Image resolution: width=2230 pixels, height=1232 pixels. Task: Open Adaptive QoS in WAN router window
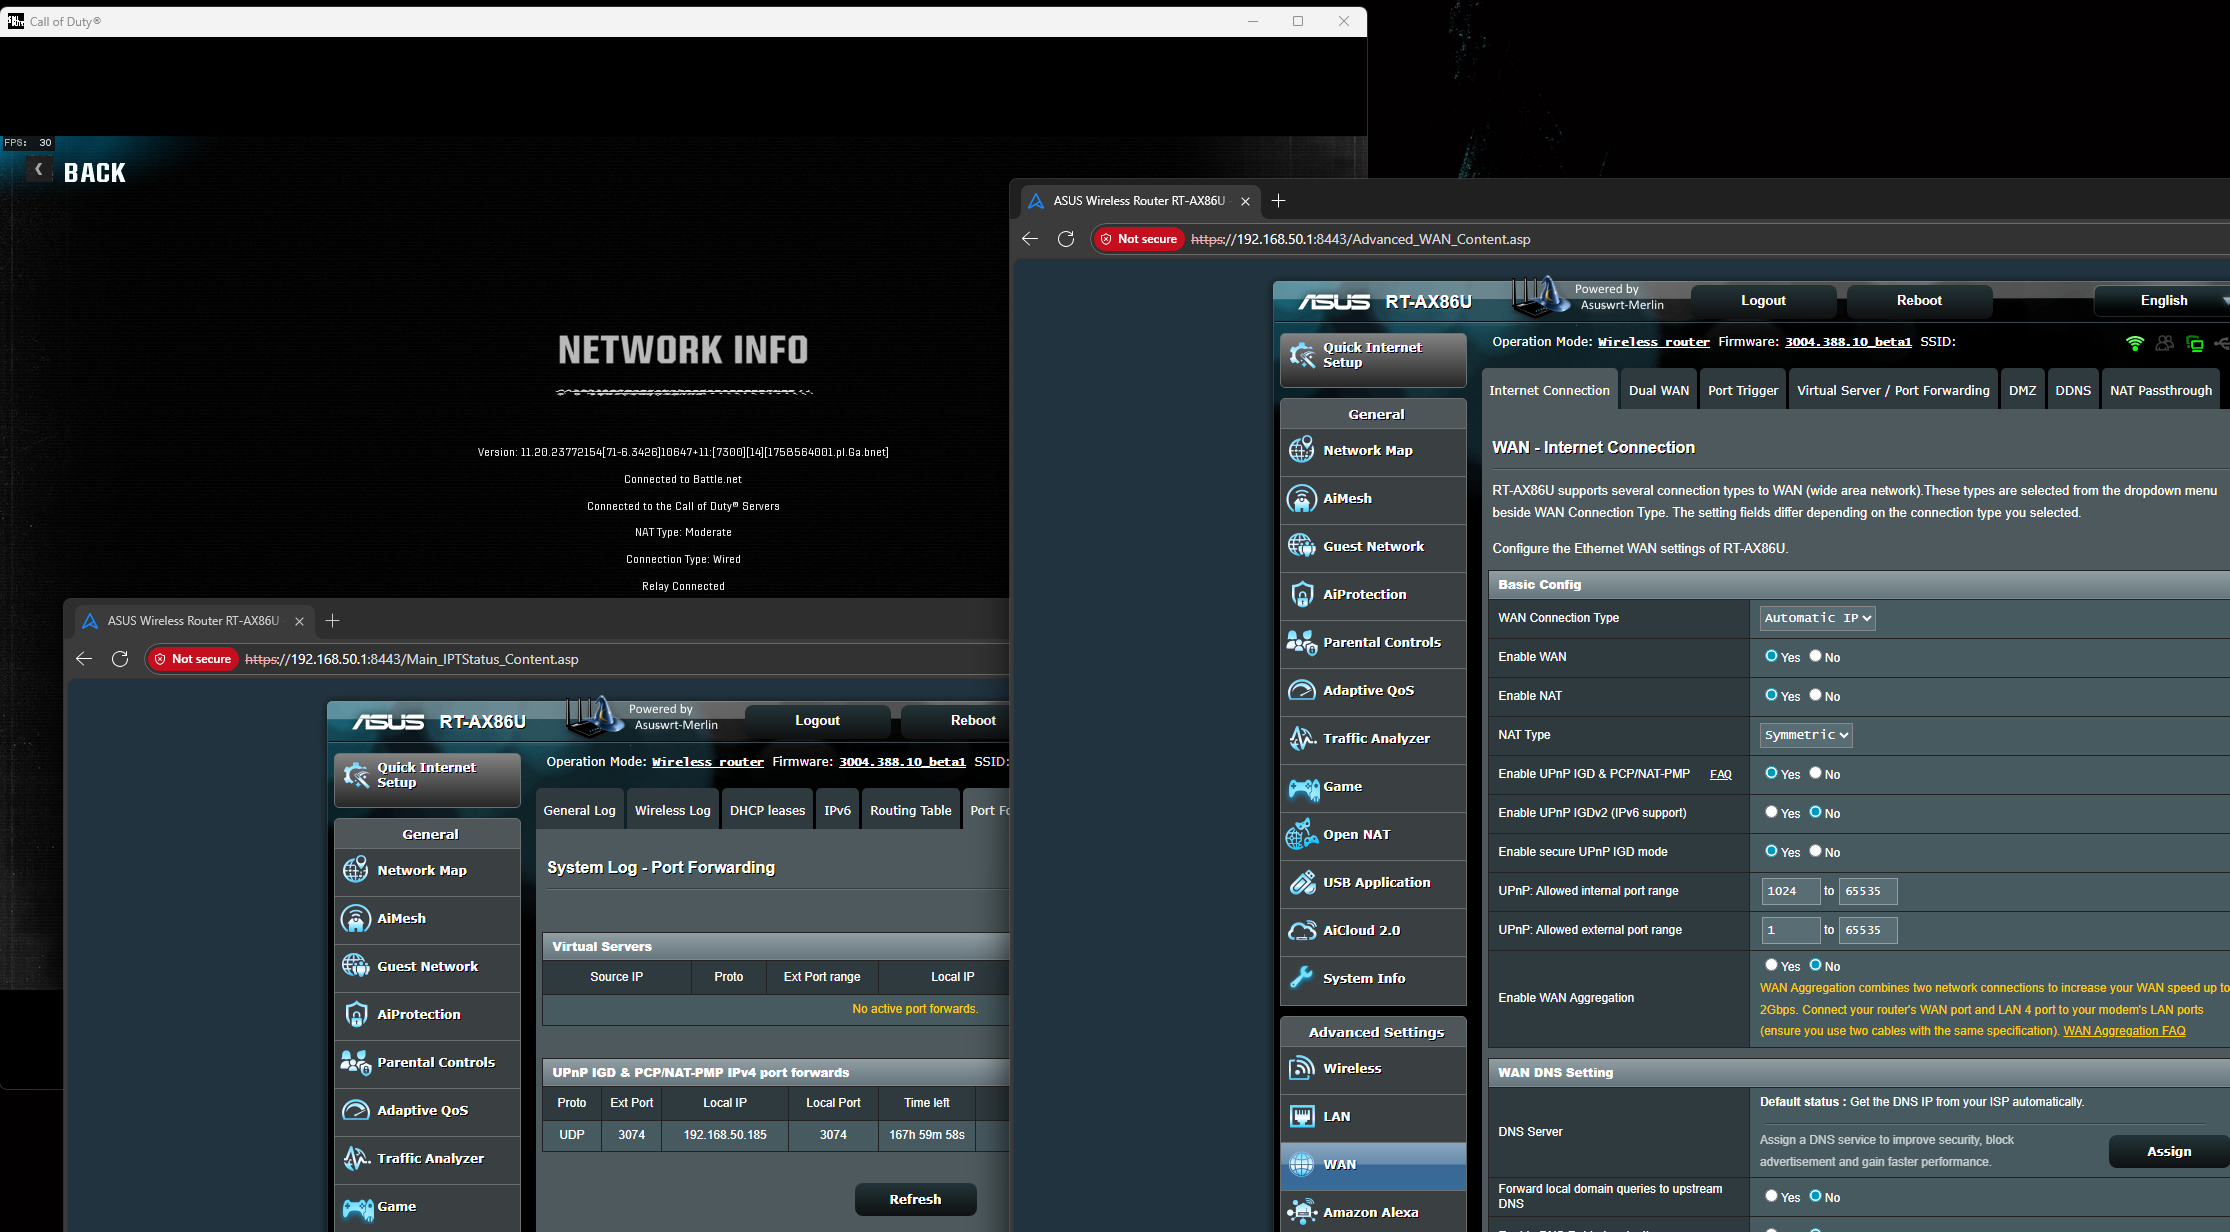coord(1373,690)
